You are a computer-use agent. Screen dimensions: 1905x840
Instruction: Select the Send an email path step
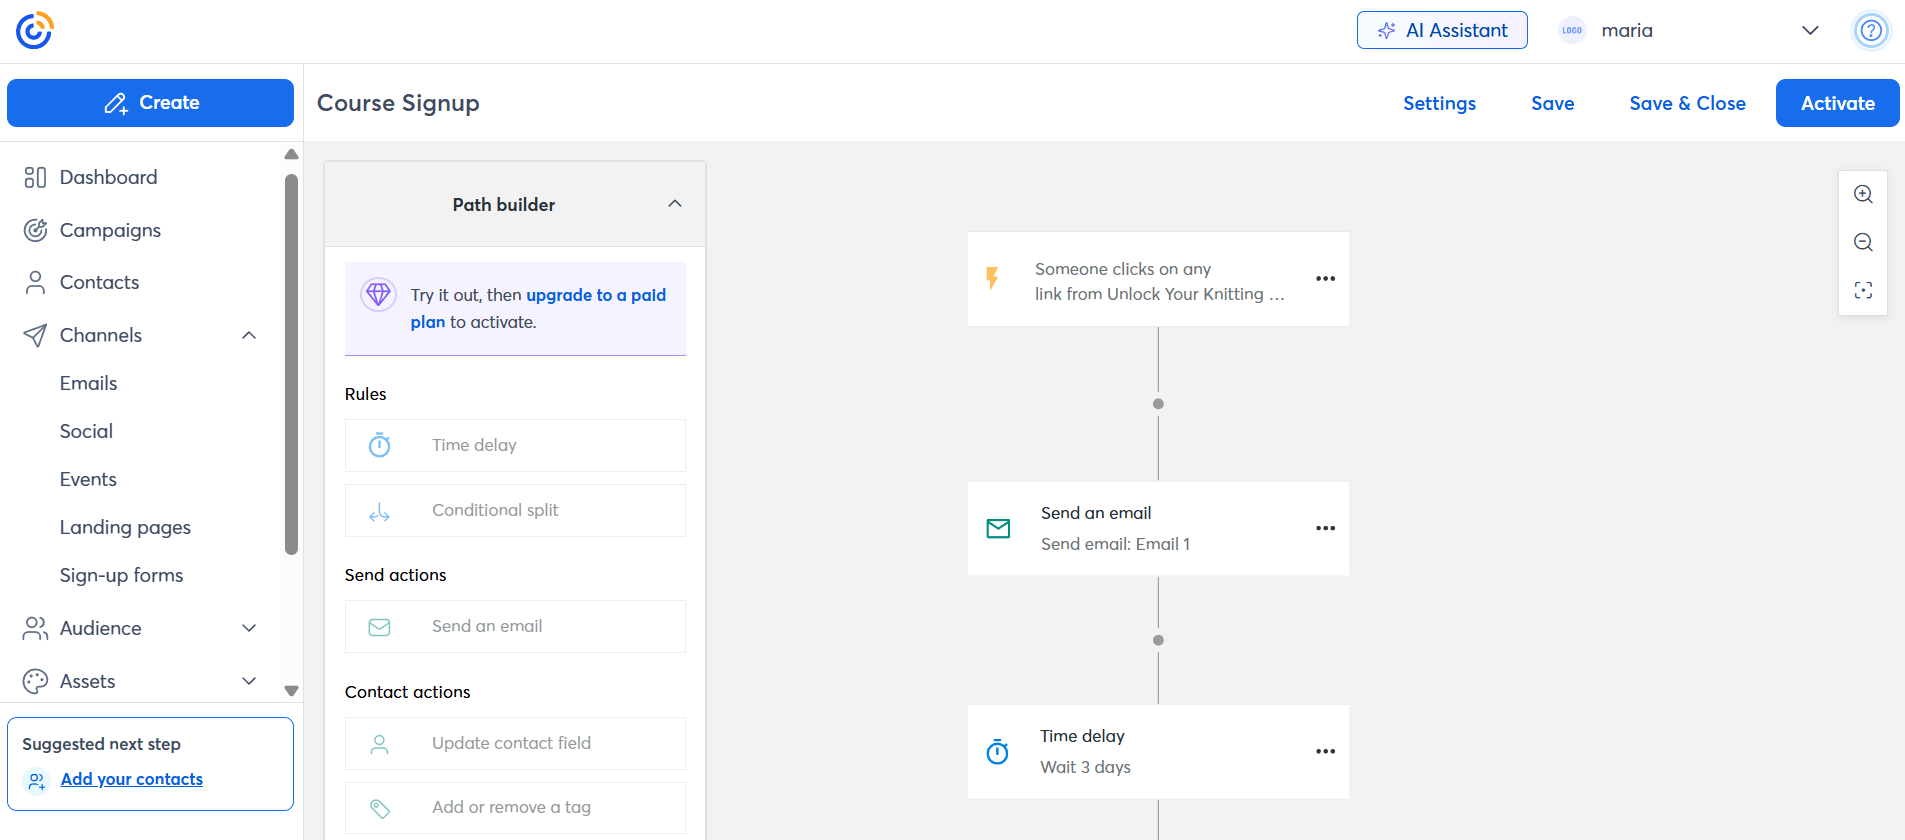click(1158, 529)
